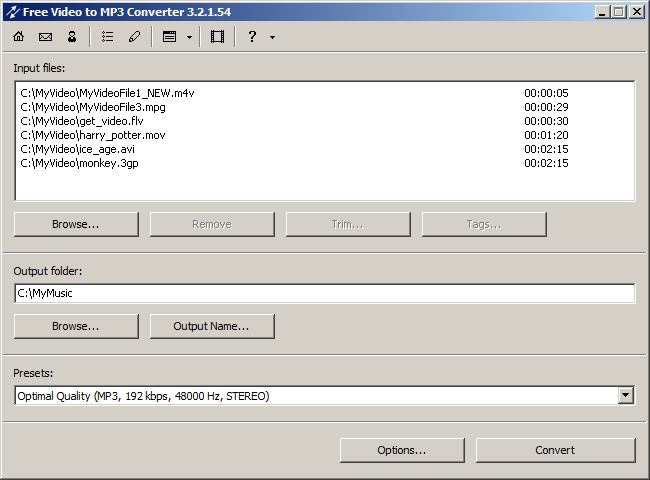
Task: Click the film strip icon in toolbar
Action: pyautogui.click(x=217, y=37)
